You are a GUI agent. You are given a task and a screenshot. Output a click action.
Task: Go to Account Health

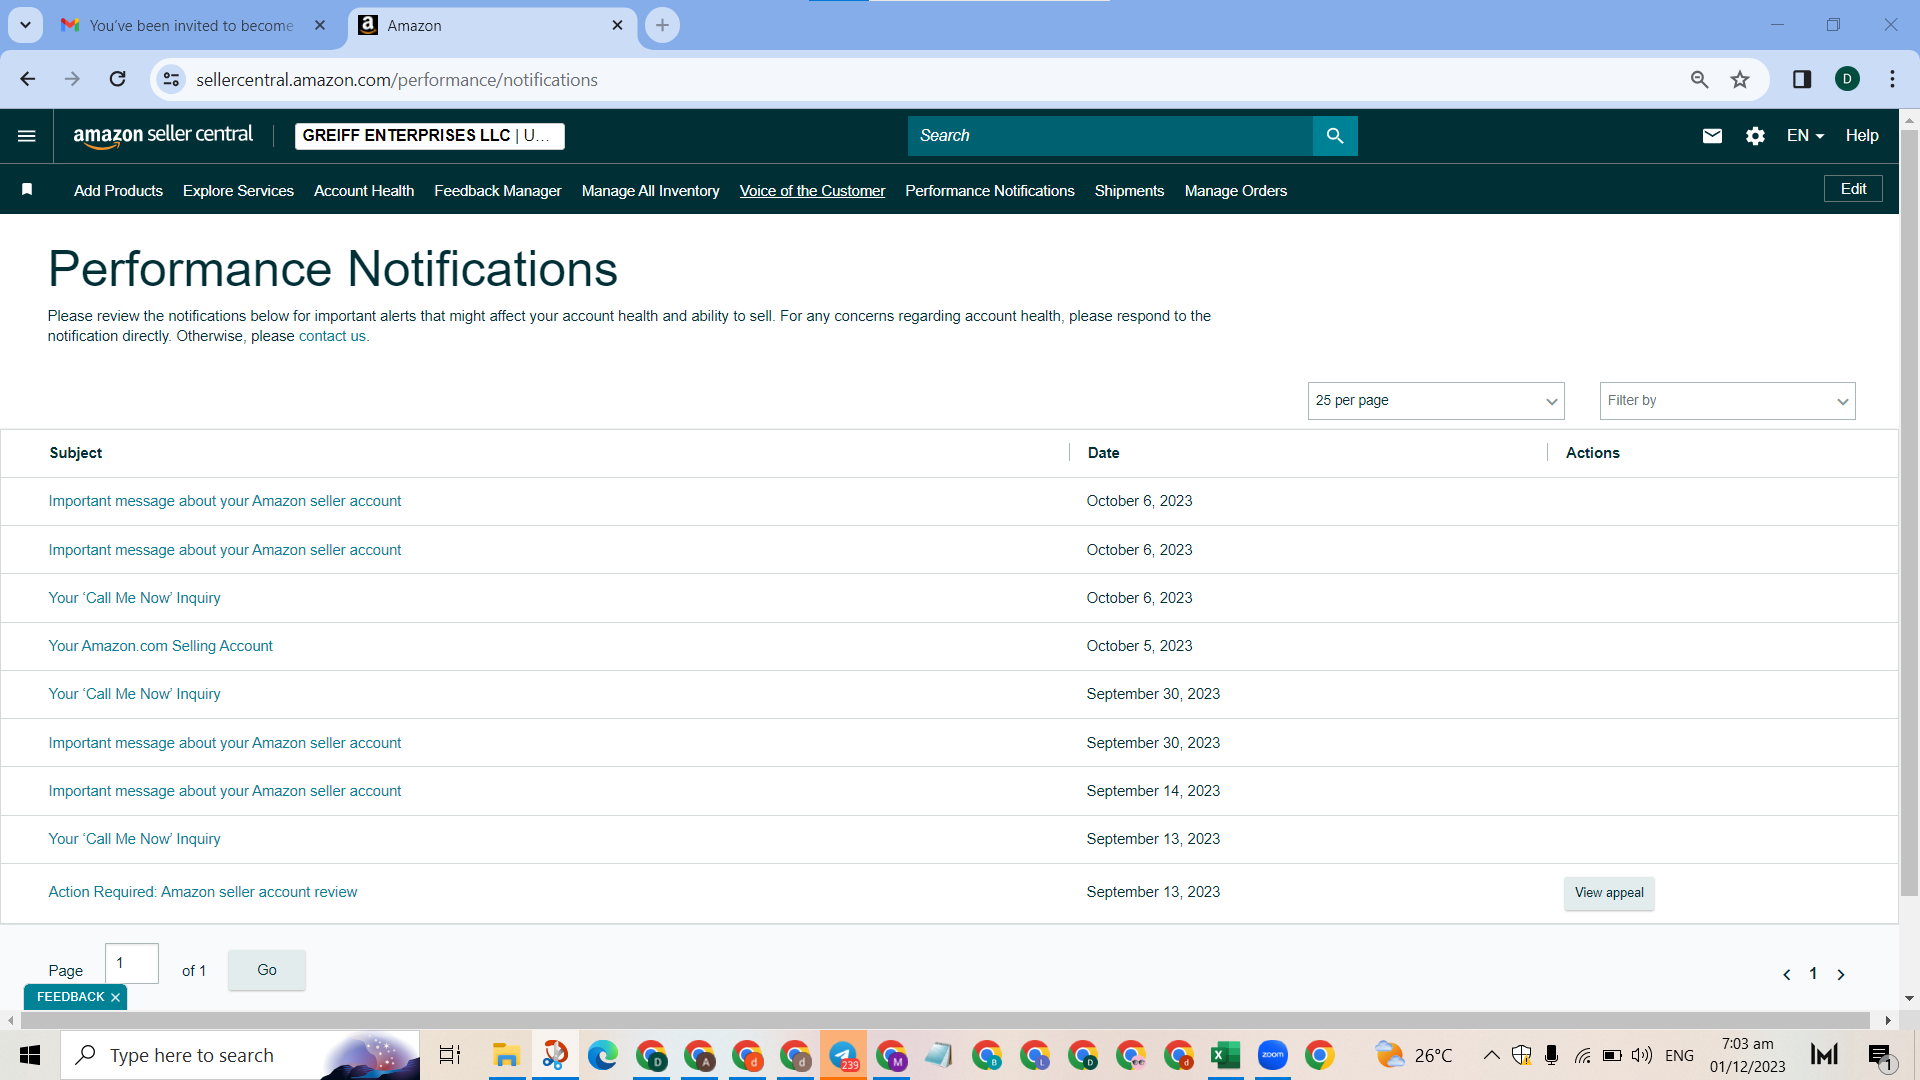coord(364,191)
